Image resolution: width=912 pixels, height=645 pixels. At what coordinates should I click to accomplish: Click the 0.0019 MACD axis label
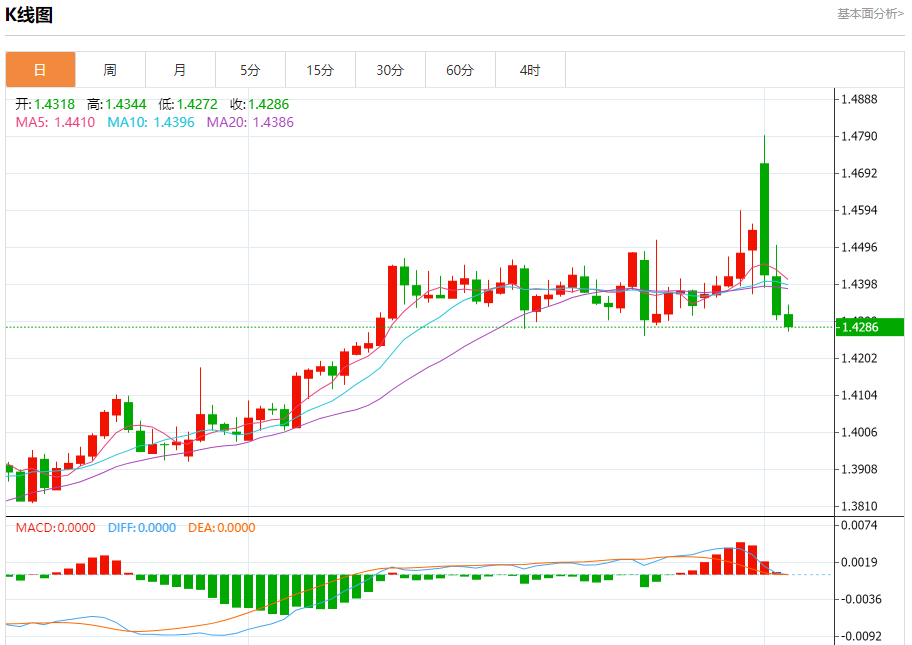859,562
